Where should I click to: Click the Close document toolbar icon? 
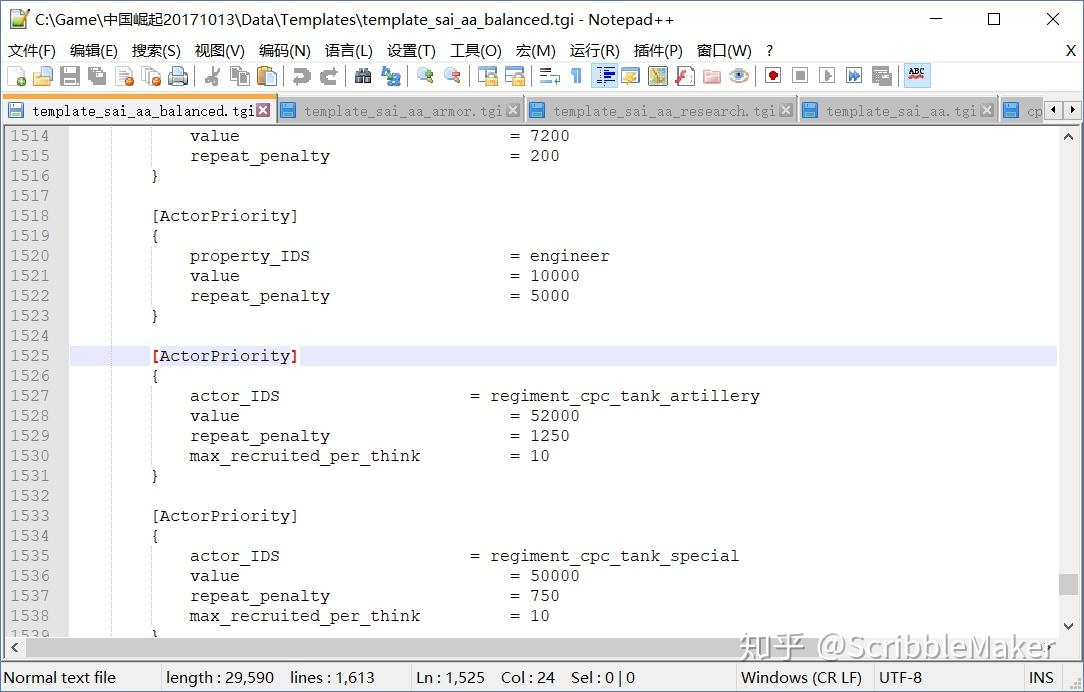(124, 76)
